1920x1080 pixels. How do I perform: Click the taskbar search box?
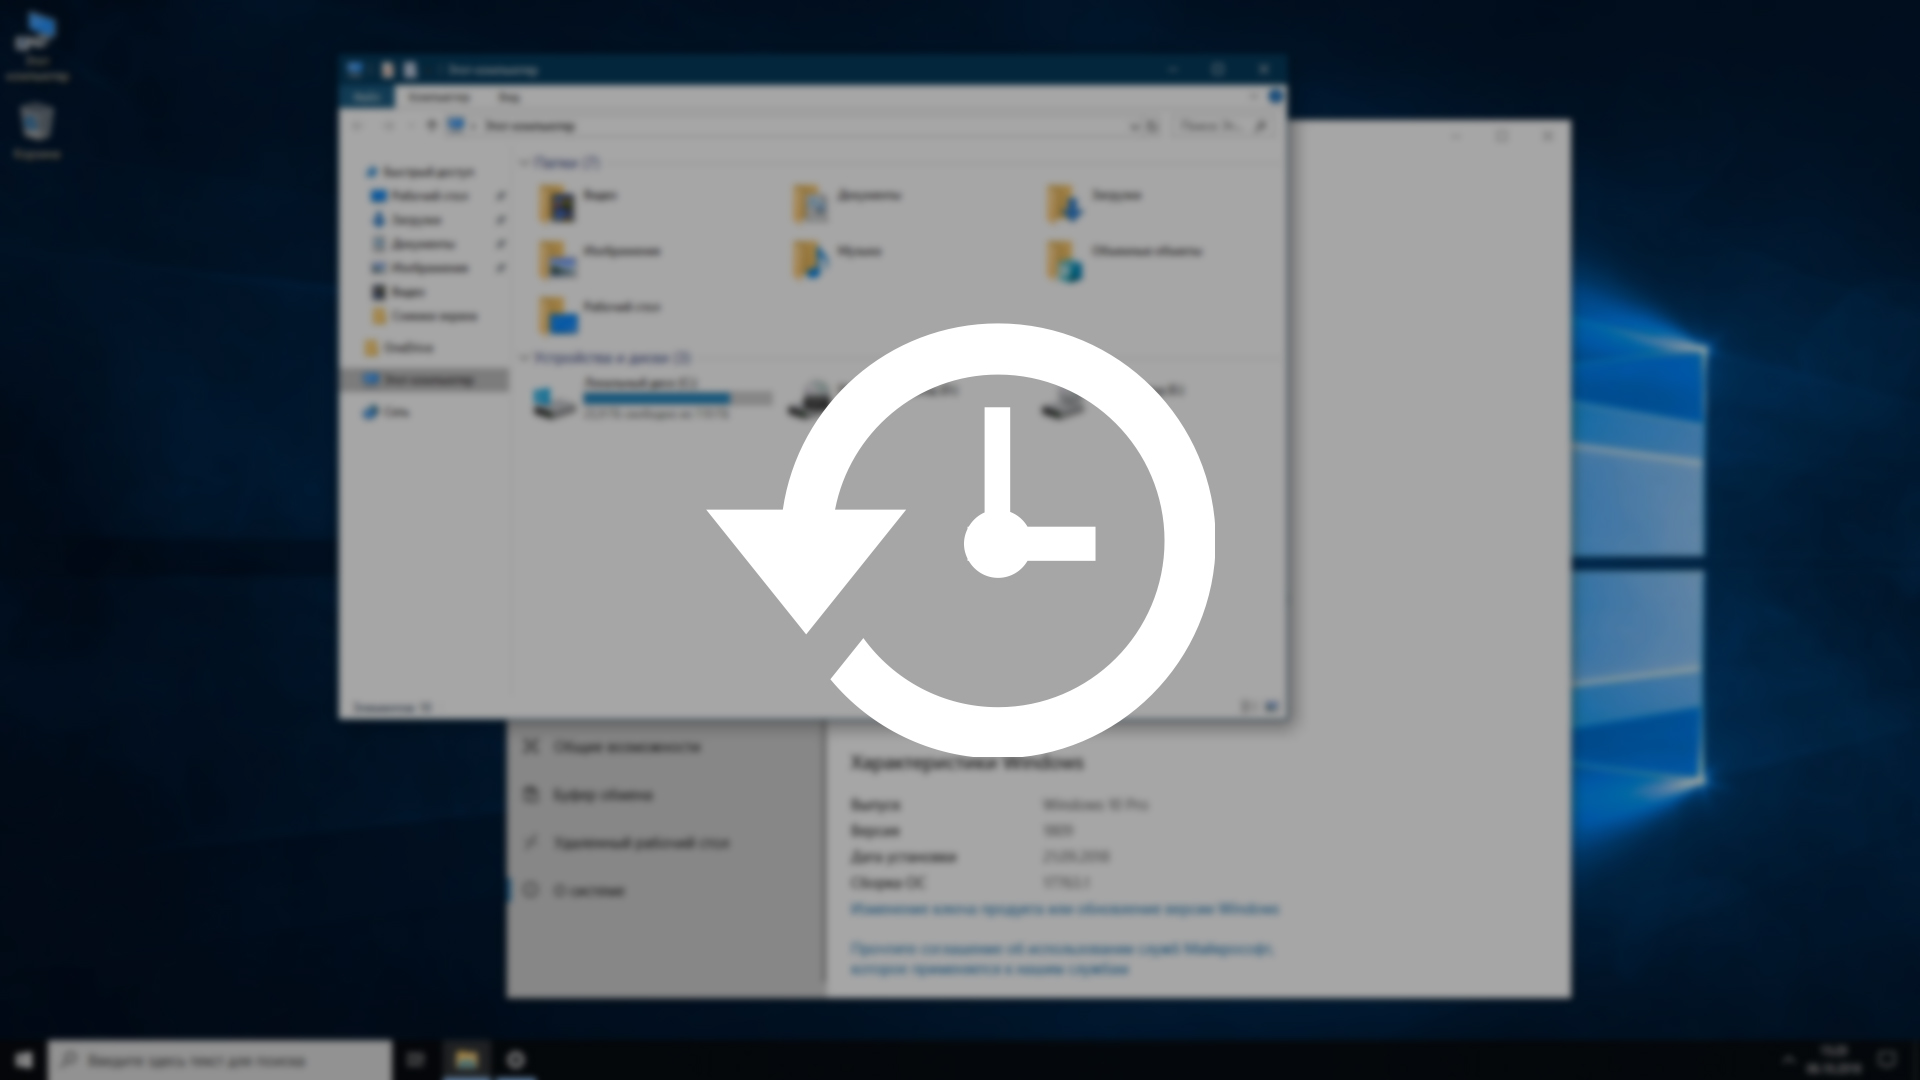tap(220, 1060)
